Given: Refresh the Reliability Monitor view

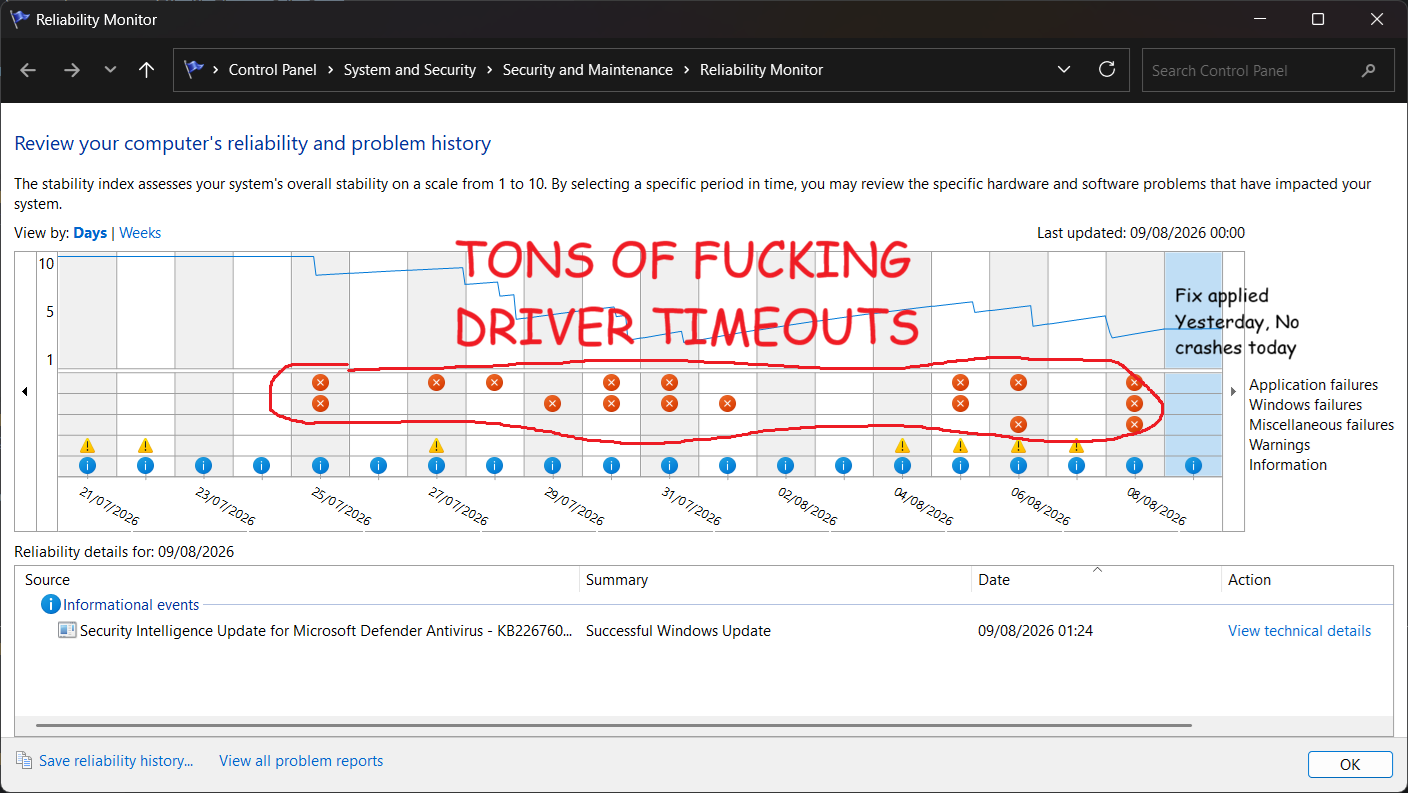Looking at the screenshot, I should (1107, 70).
